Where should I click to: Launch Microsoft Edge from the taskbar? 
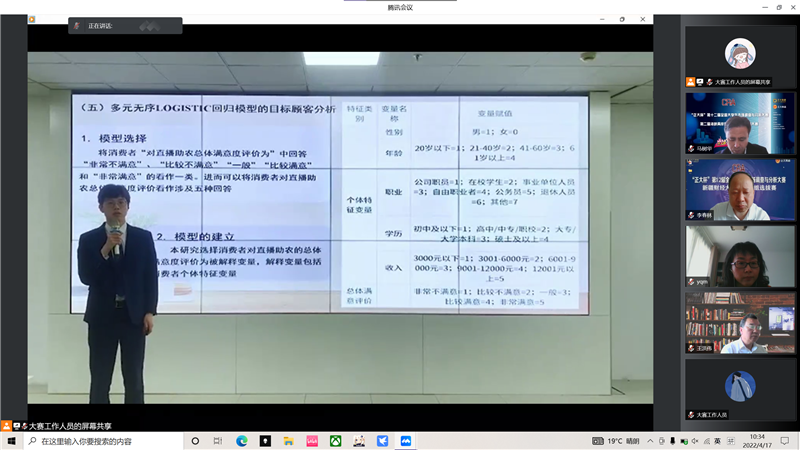click(242, 441)
